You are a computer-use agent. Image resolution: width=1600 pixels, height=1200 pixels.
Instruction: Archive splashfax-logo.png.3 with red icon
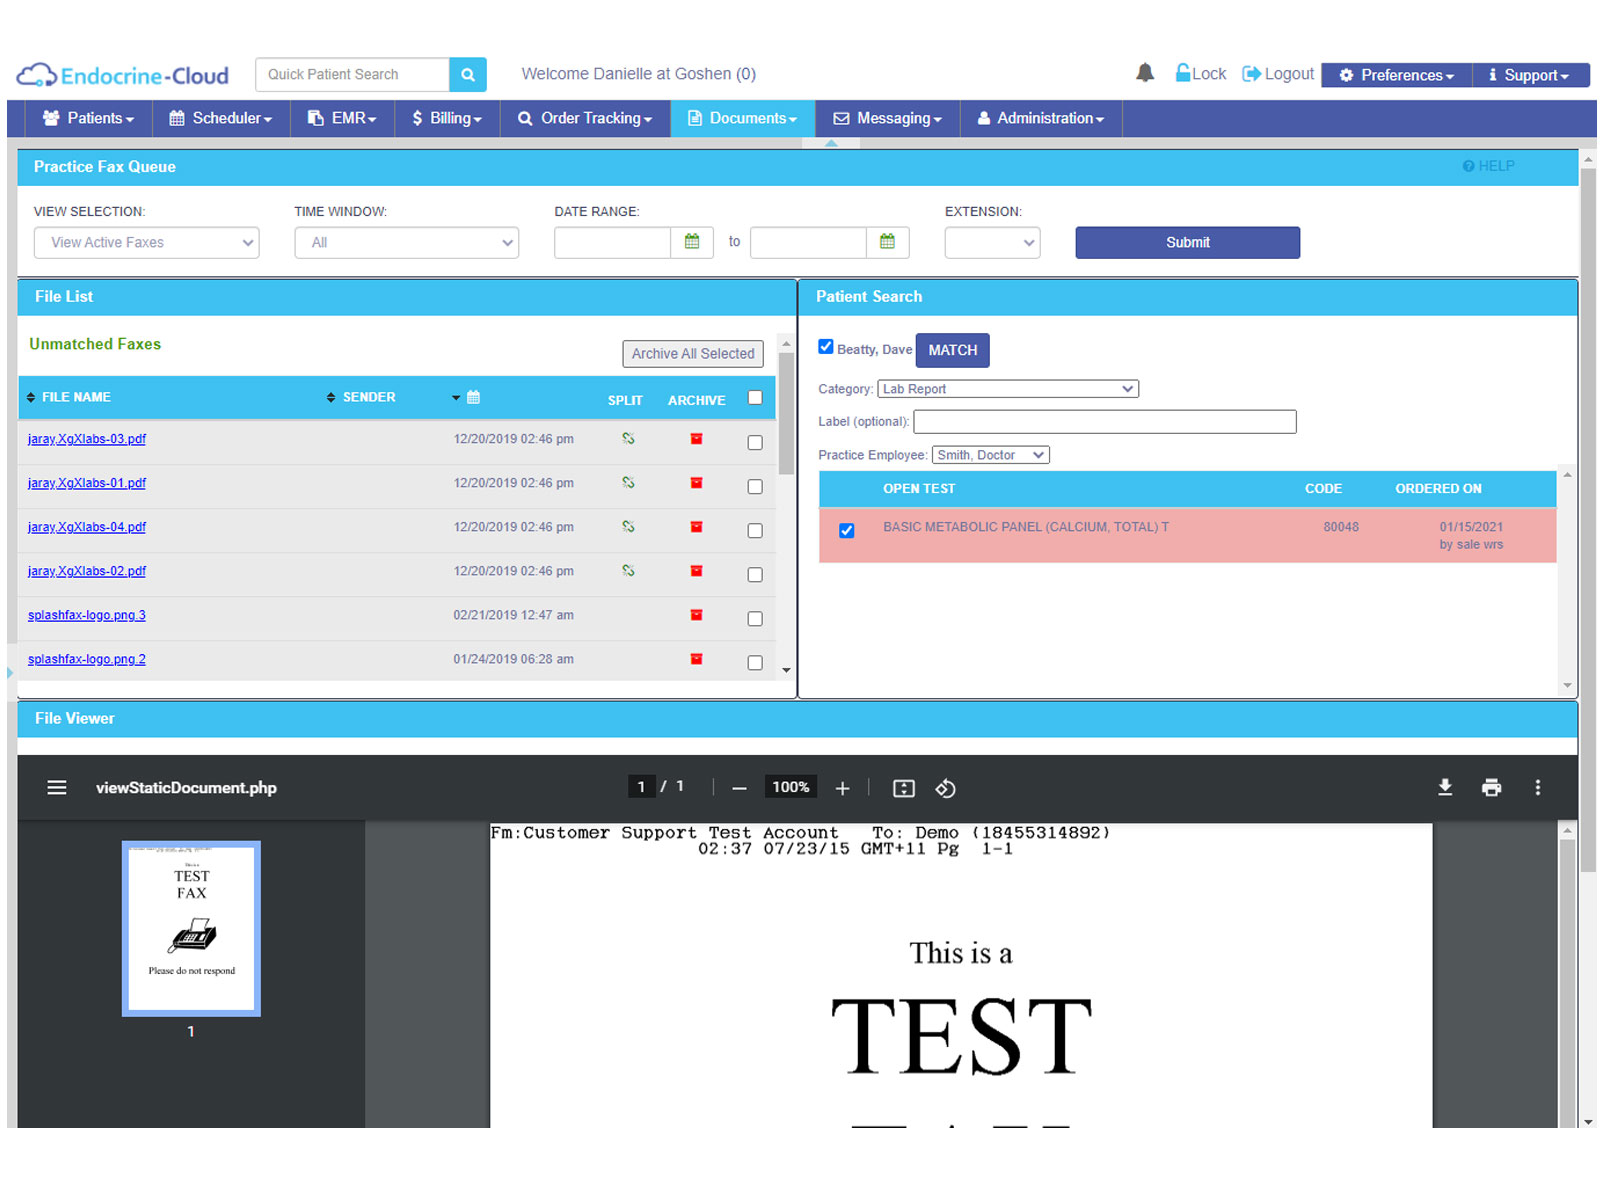point(697,615)
